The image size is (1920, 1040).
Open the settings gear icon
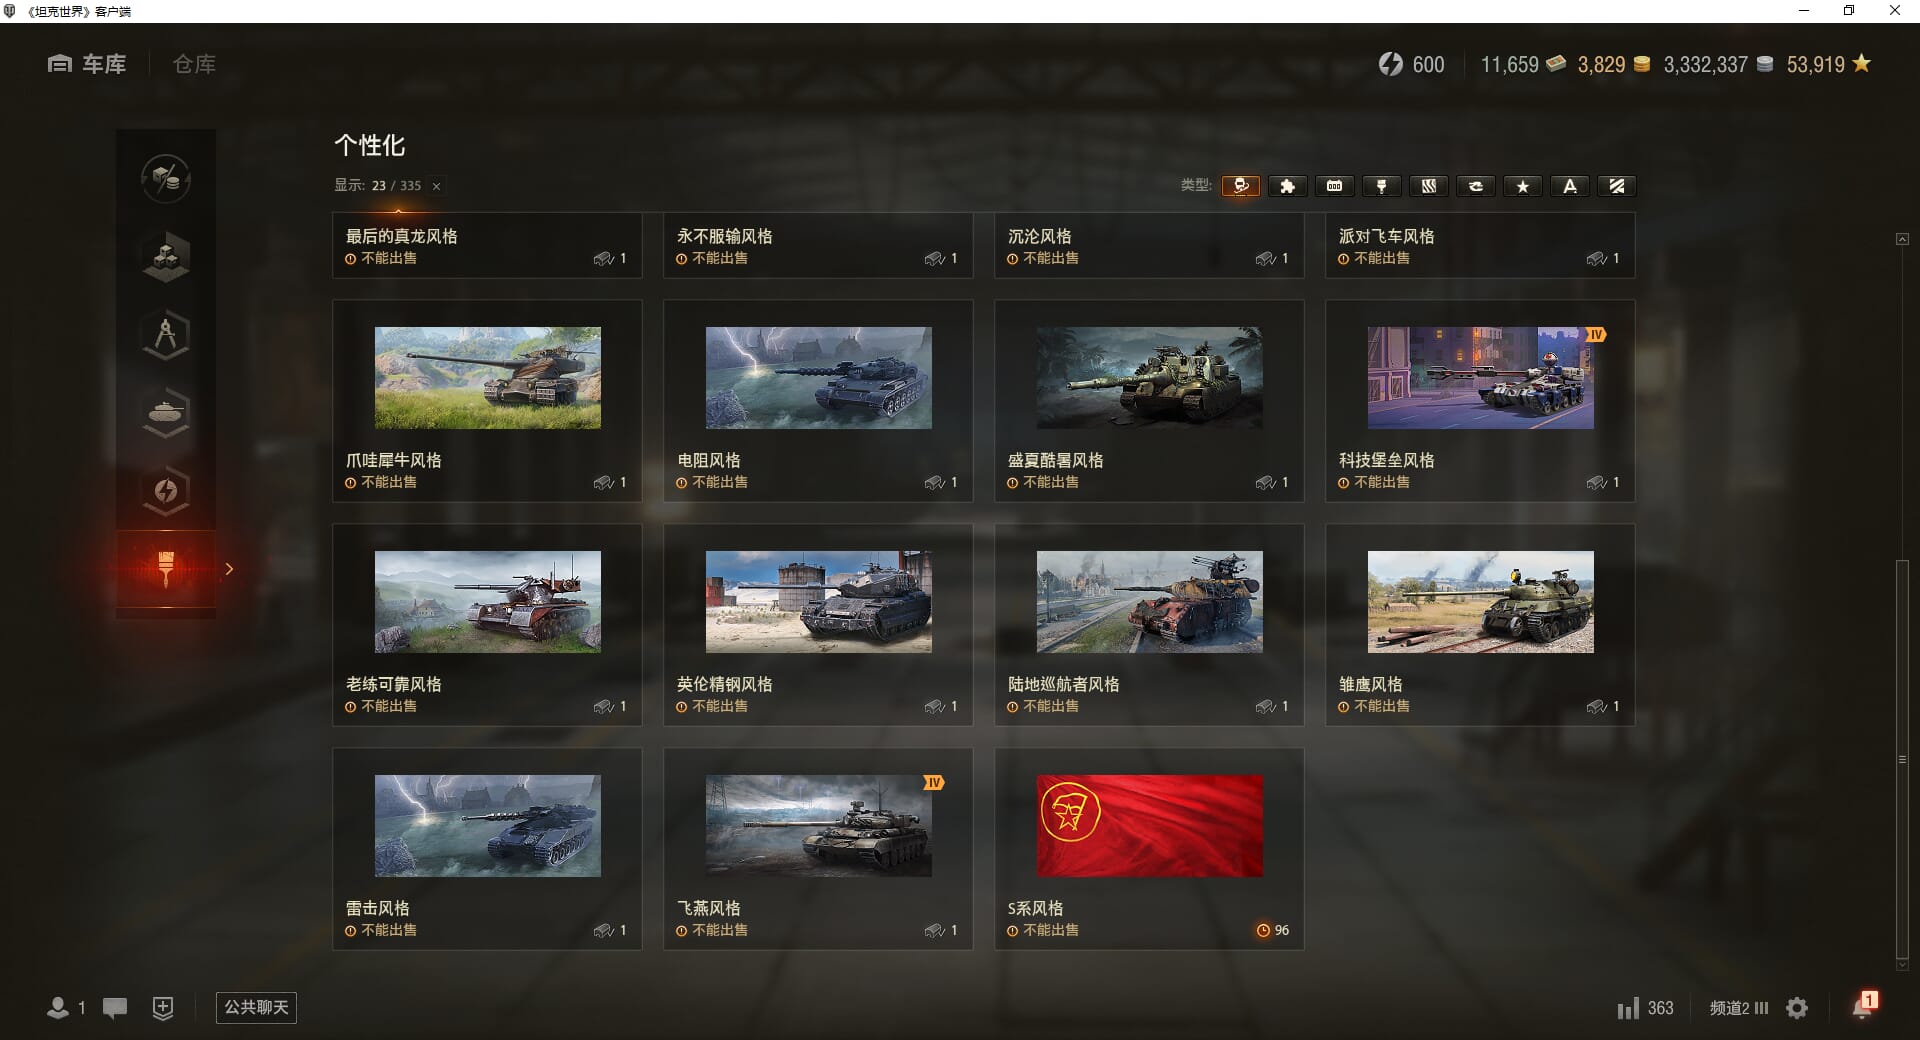1797,1008
